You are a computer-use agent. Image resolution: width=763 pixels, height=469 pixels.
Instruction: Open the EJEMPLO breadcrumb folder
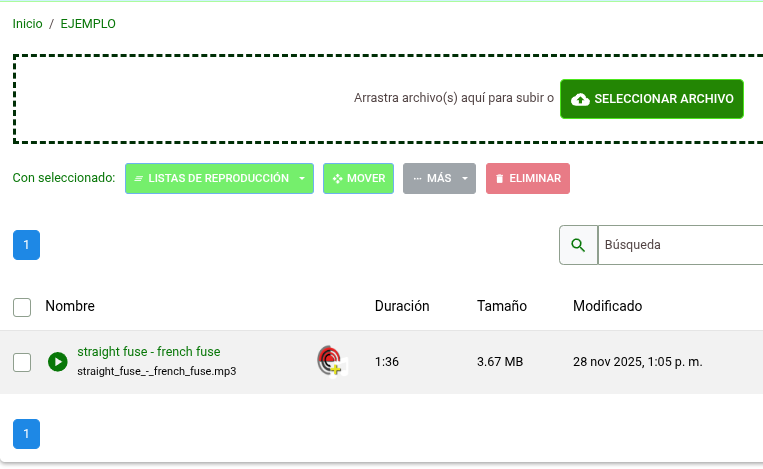[x=88, y=23]
